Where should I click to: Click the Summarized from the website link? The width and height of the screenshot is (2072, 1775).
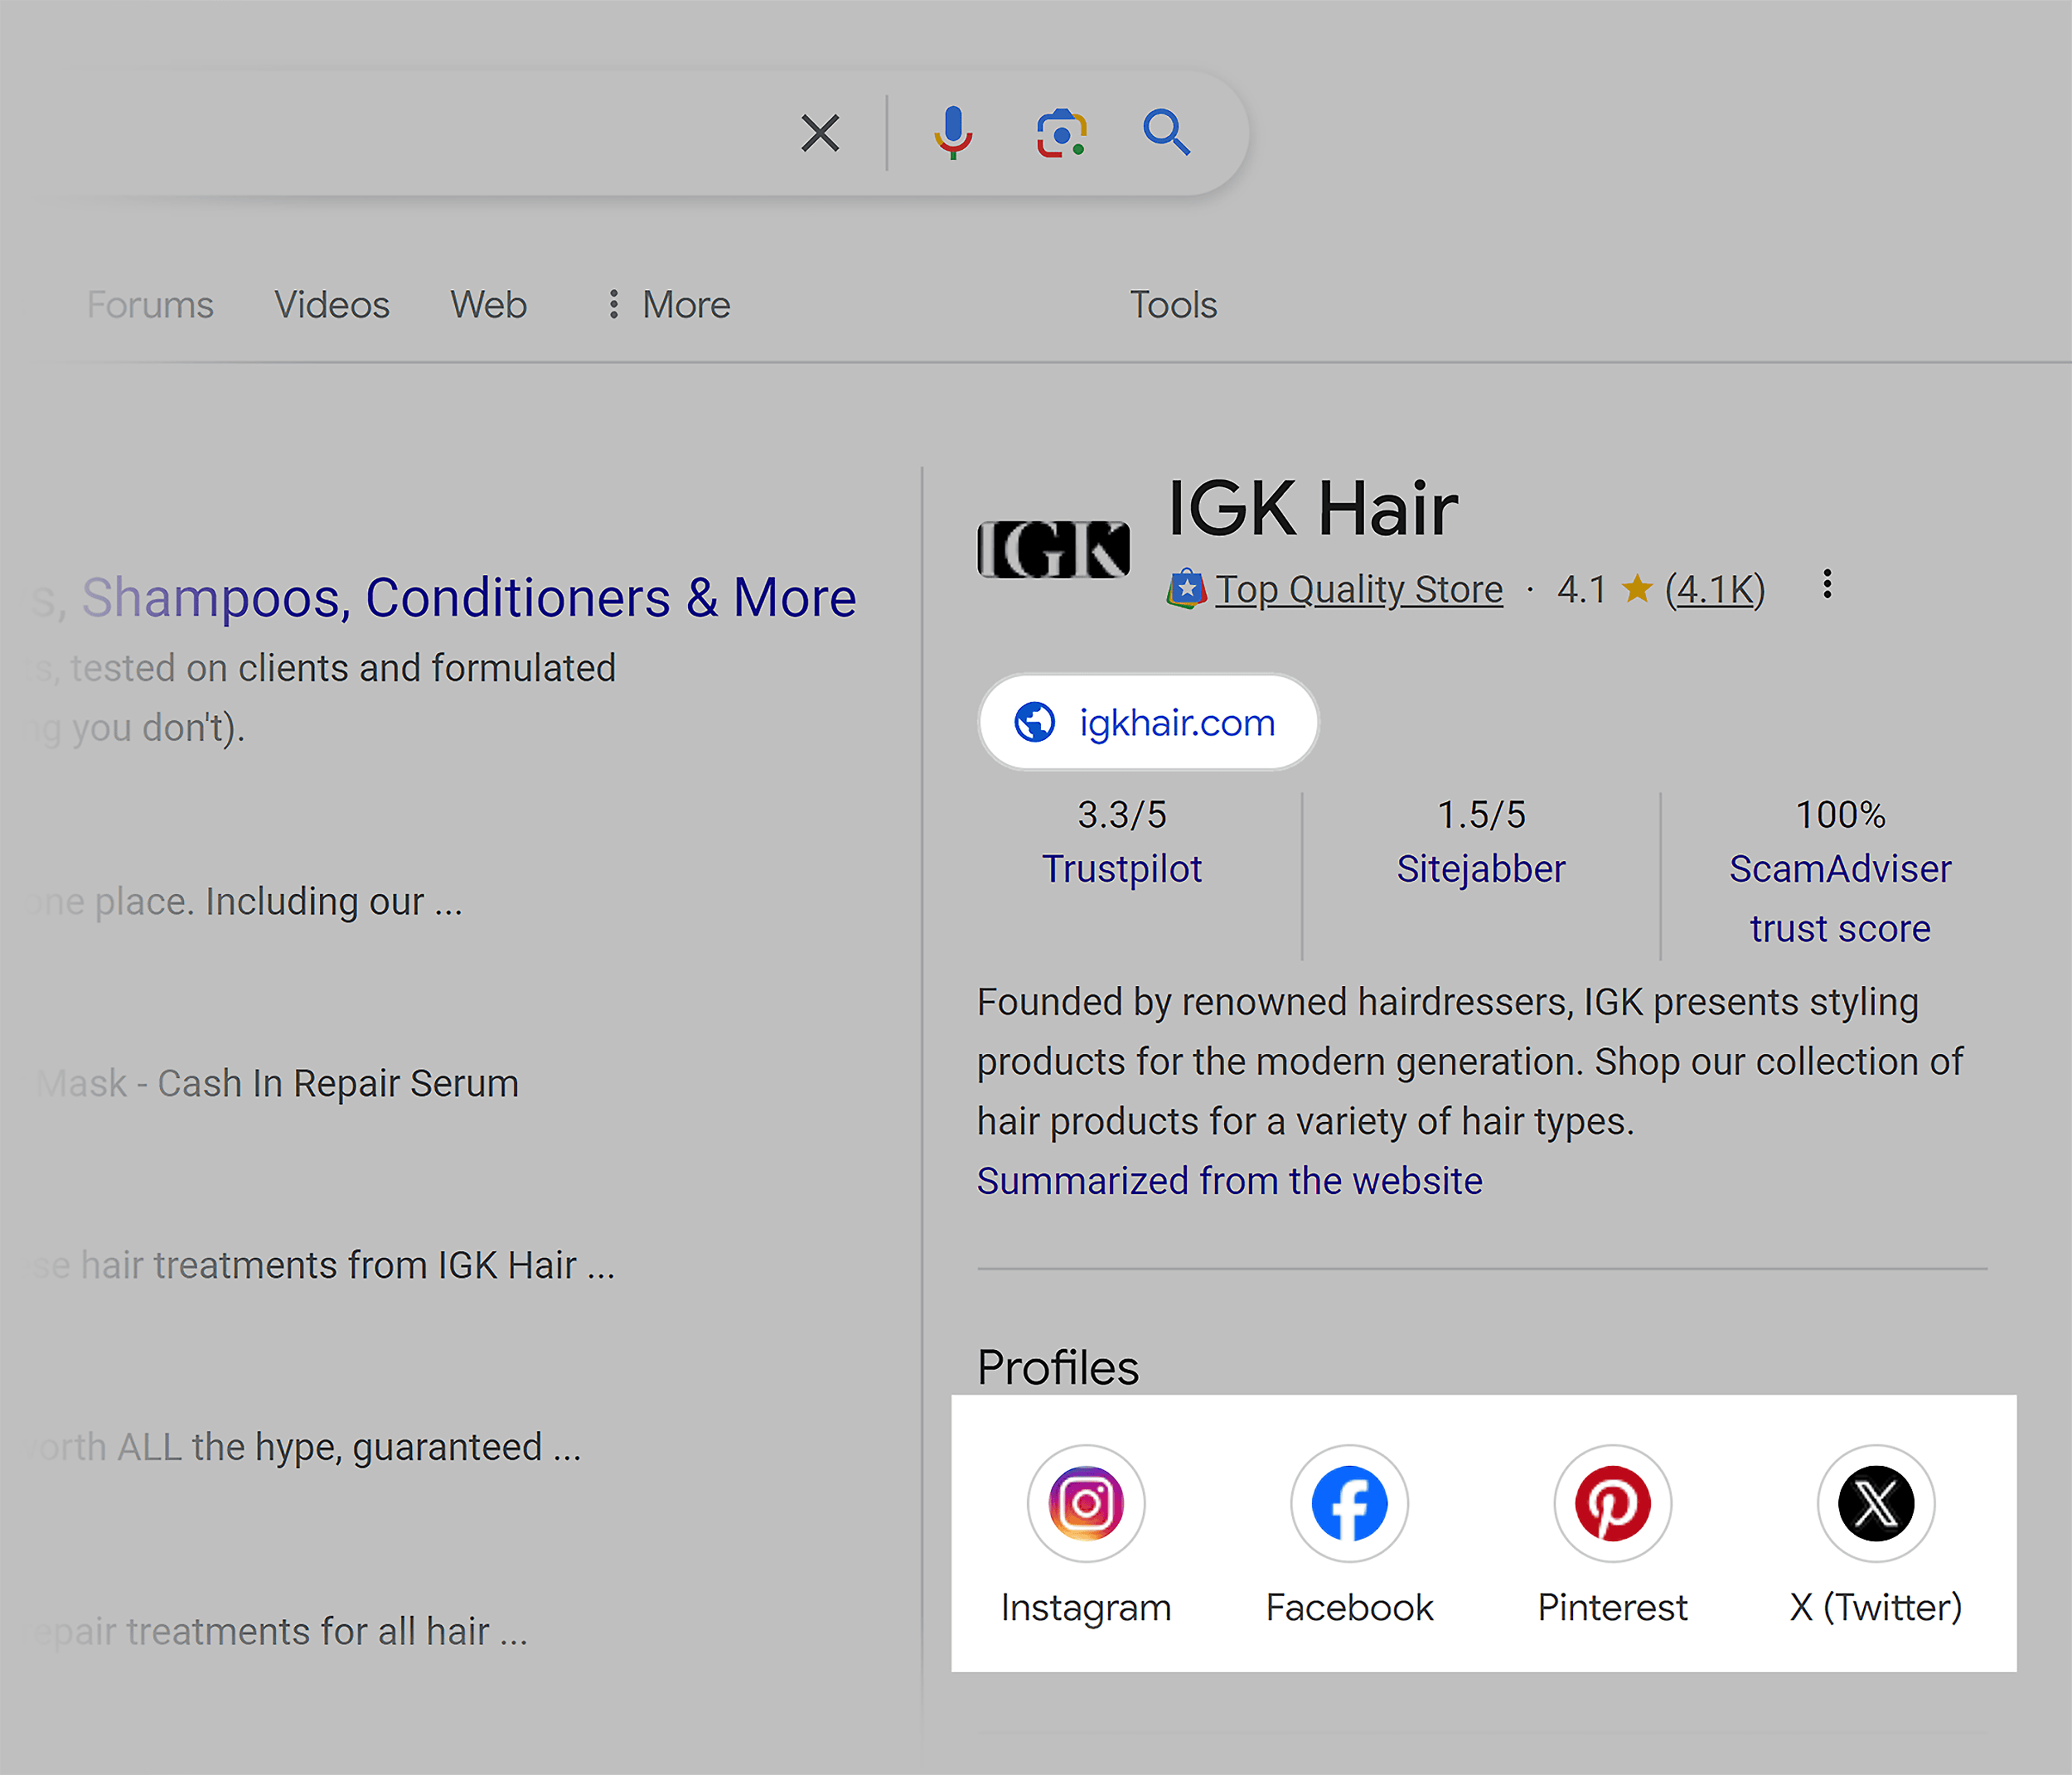click(x=1229, y=1181)
